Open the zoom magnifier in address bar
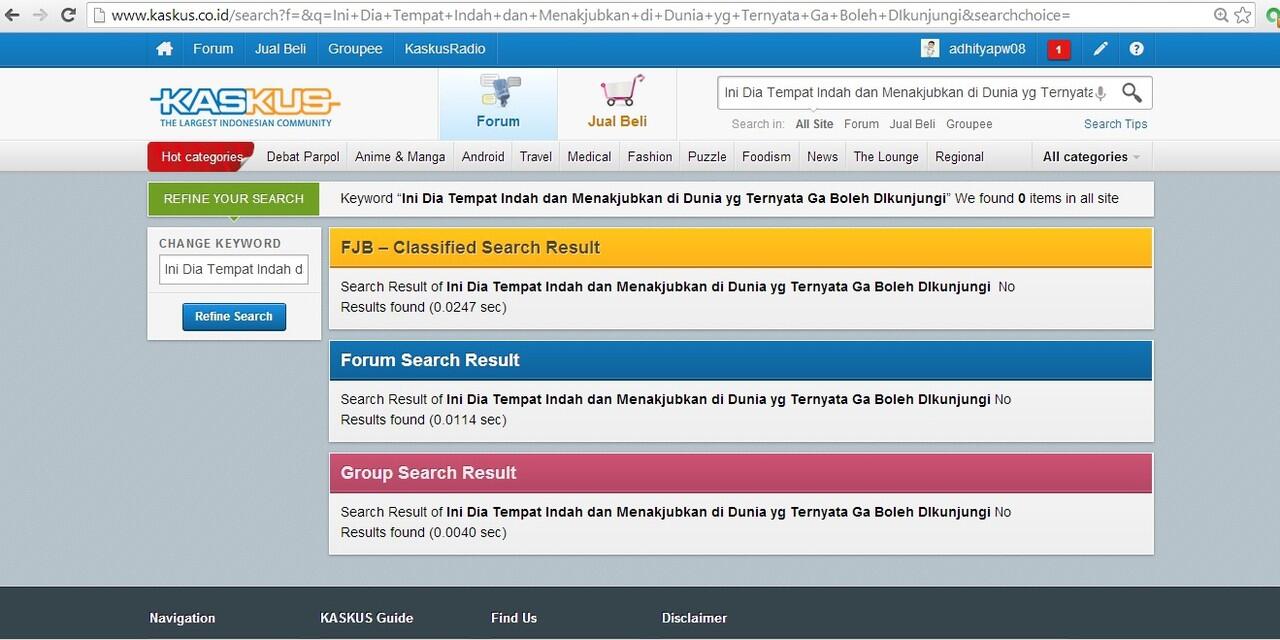This screenshot has width=1280, height=640. 1221,15
